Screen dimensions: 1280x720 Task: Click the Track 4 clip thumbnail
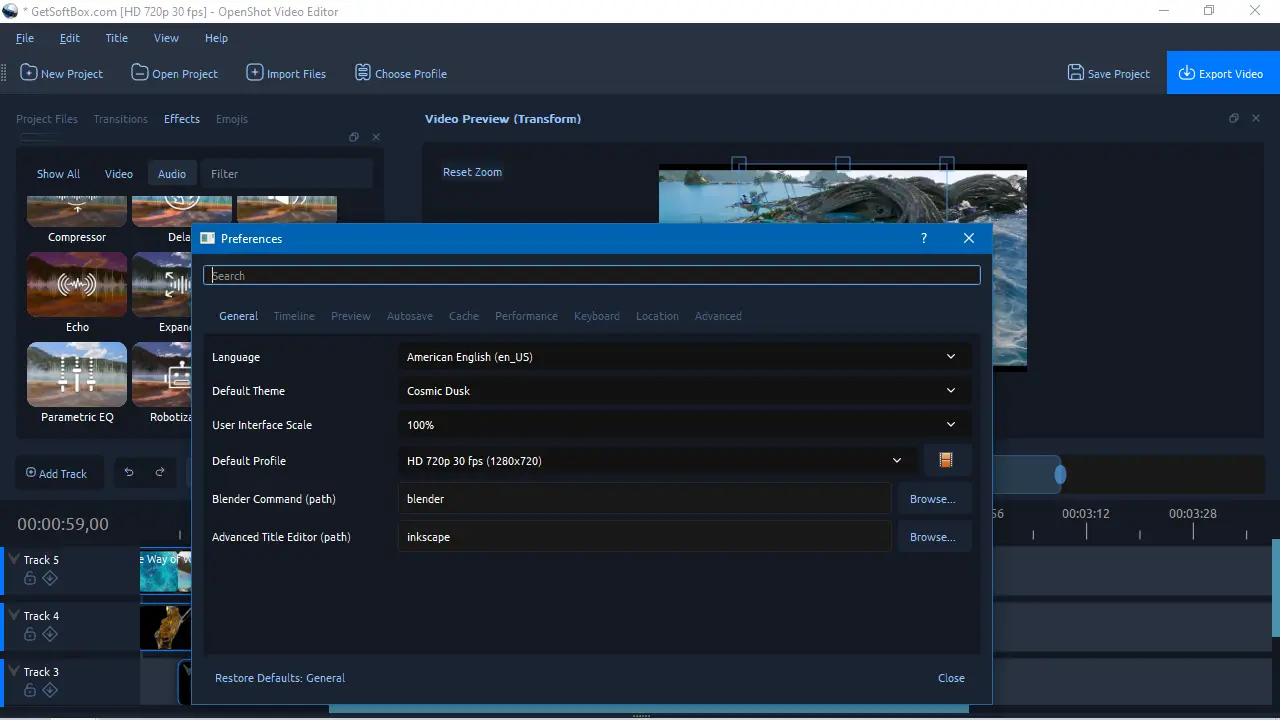pos(165,628)
